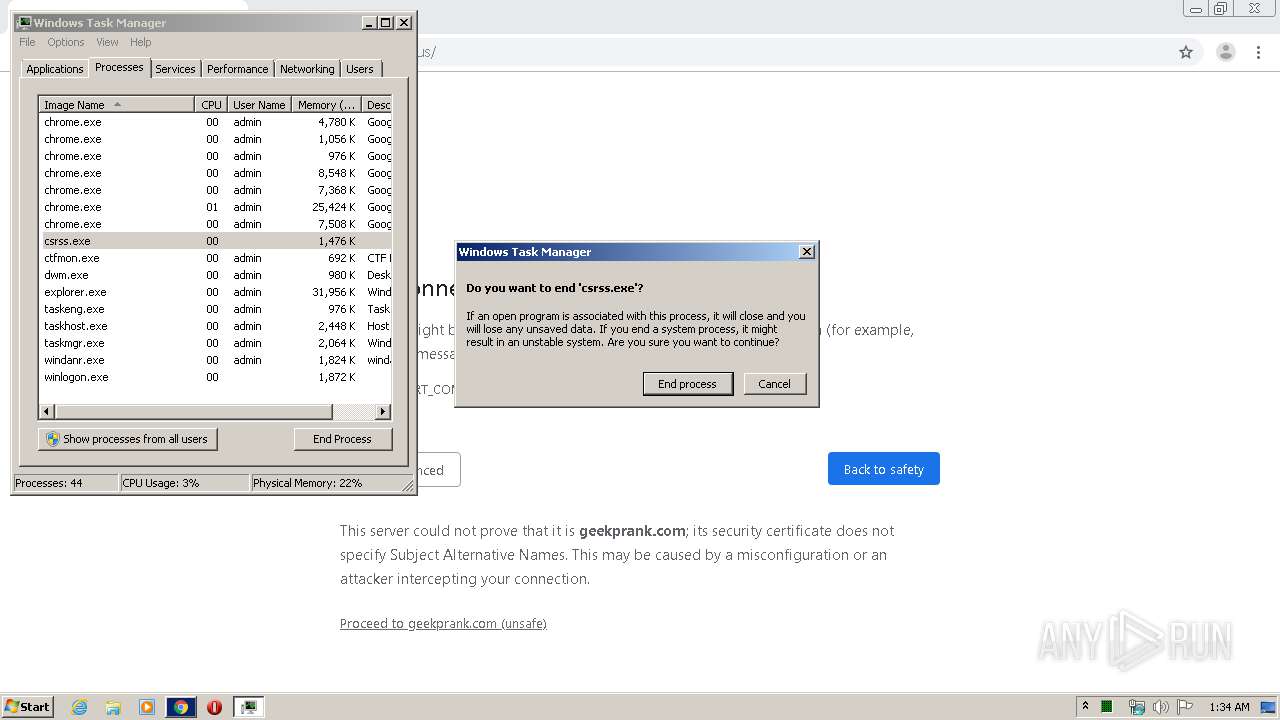The width and height of the screenshot is (1280, 720).
Task: Select the taskhost.exe process row
Action: pyautogui.click(x=215, y=326)
